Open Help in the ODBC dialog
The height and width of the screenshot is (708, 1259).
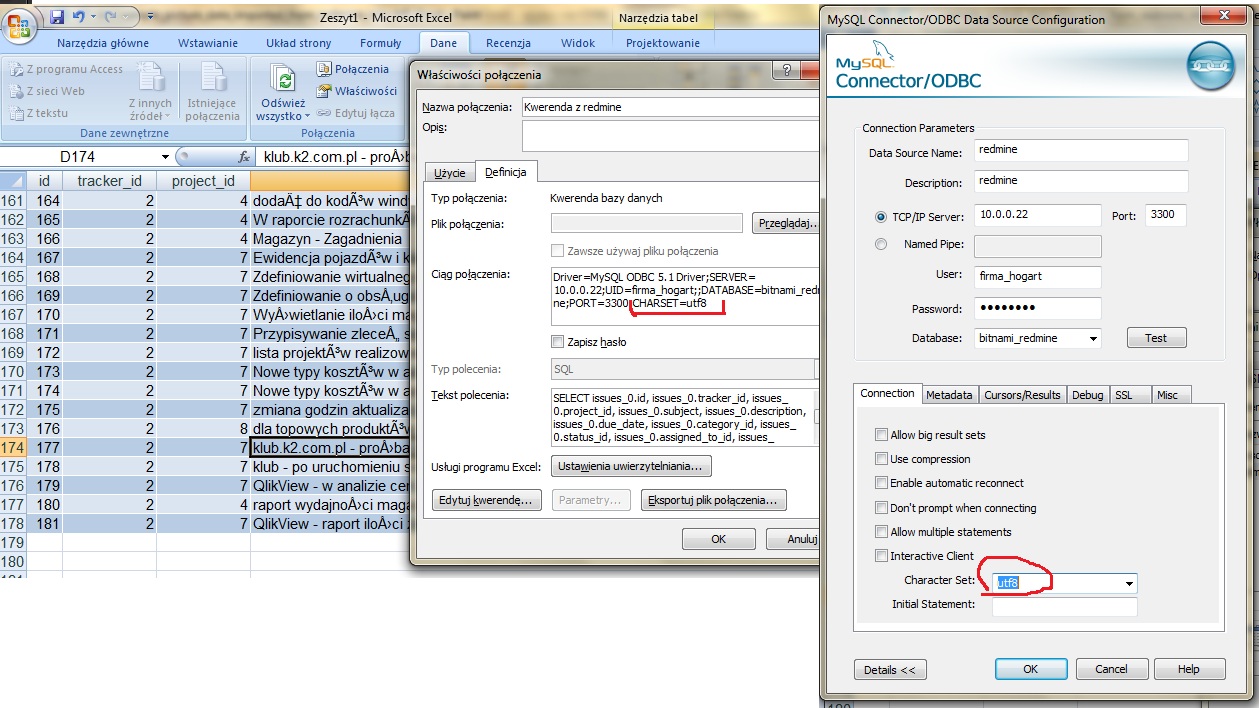click(1189, 669)
